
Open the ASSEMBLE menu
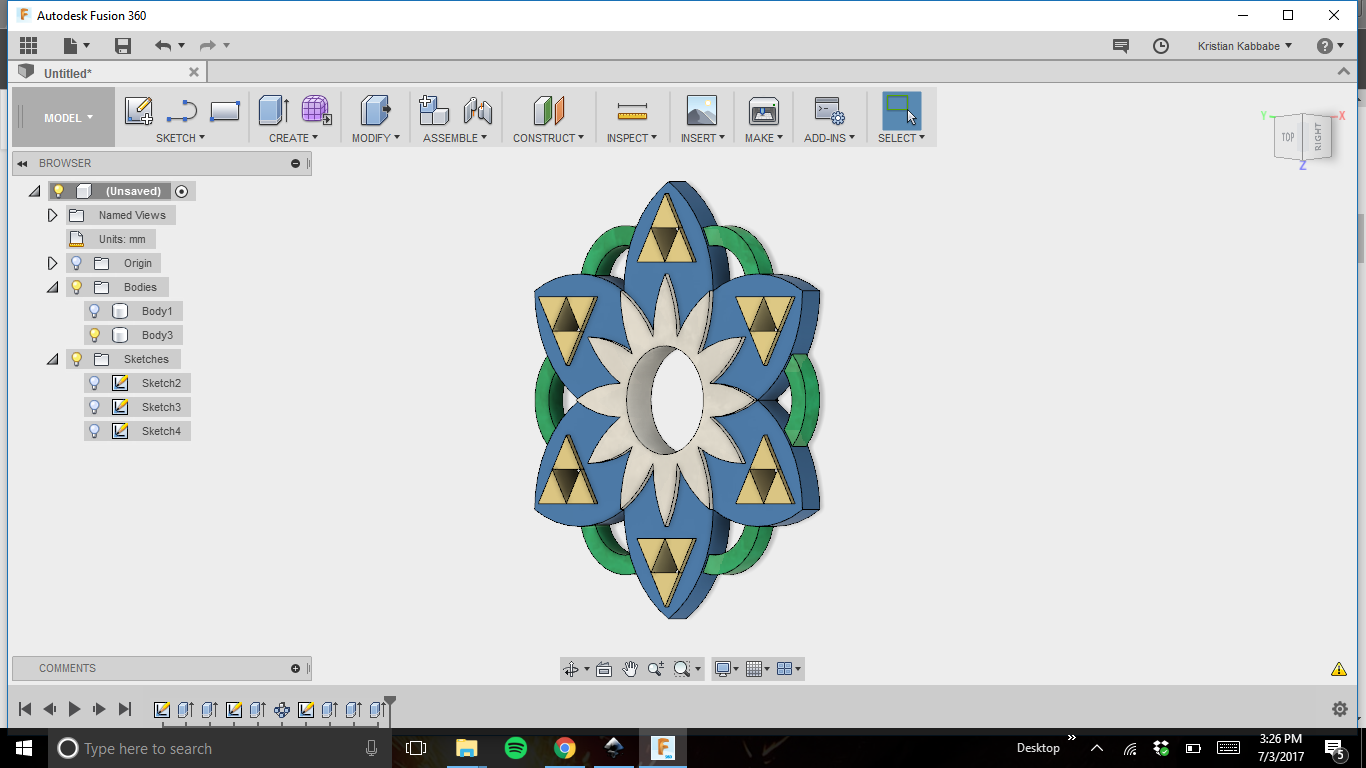click(x=455, y=138)
